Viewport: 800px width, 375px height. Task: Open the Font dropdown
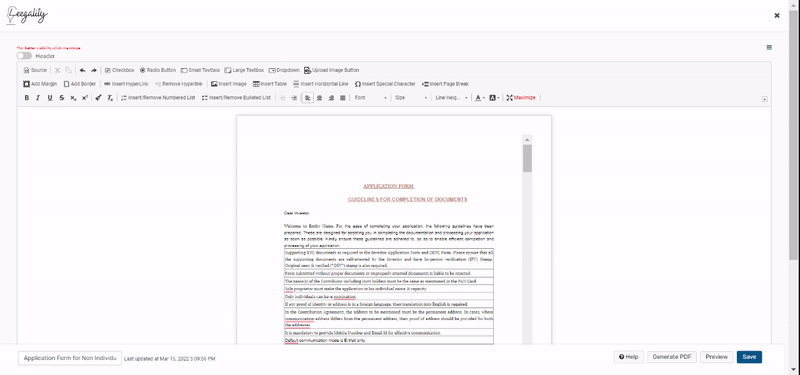[x=371, y=97]
